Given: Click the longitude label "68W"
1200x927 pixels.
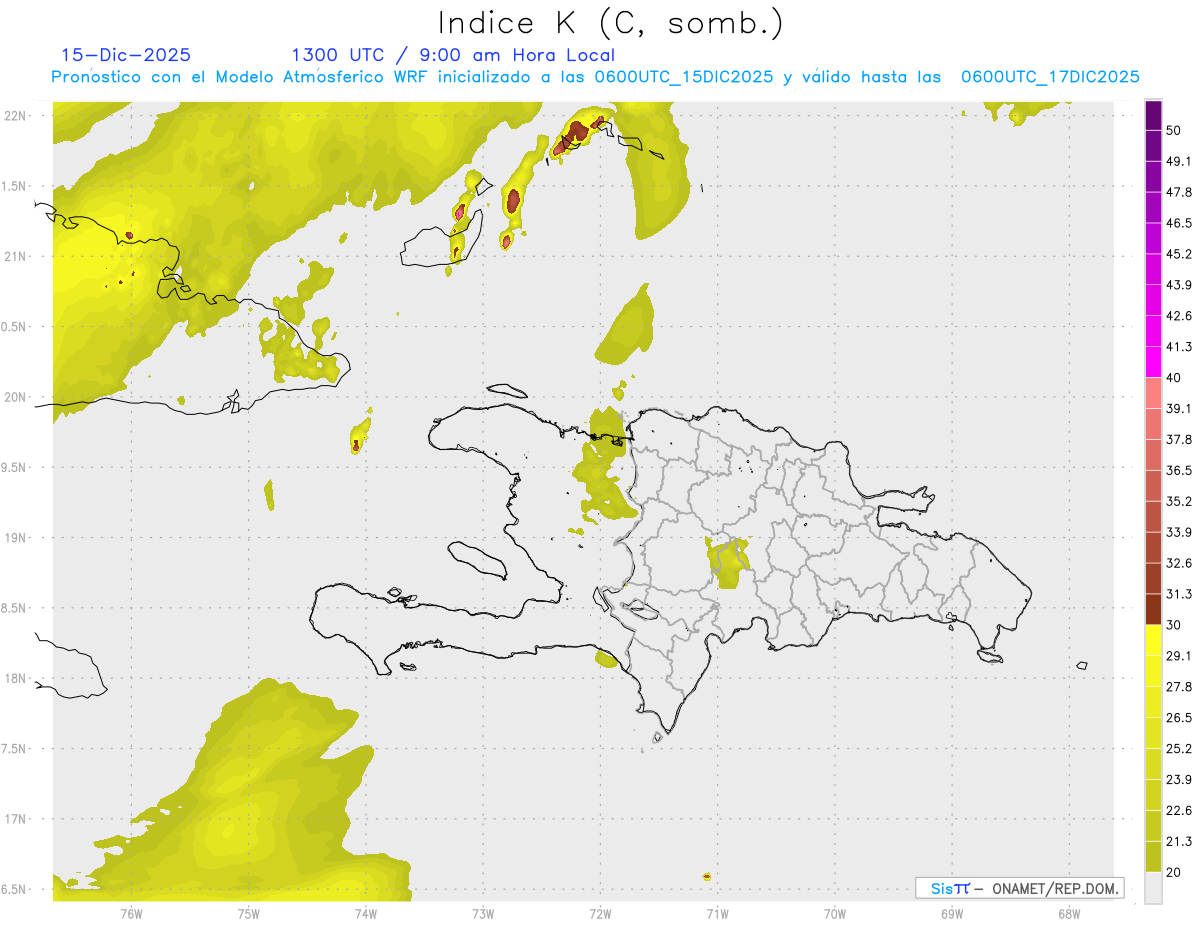Looking at the screenshot, I should 1069,914.
